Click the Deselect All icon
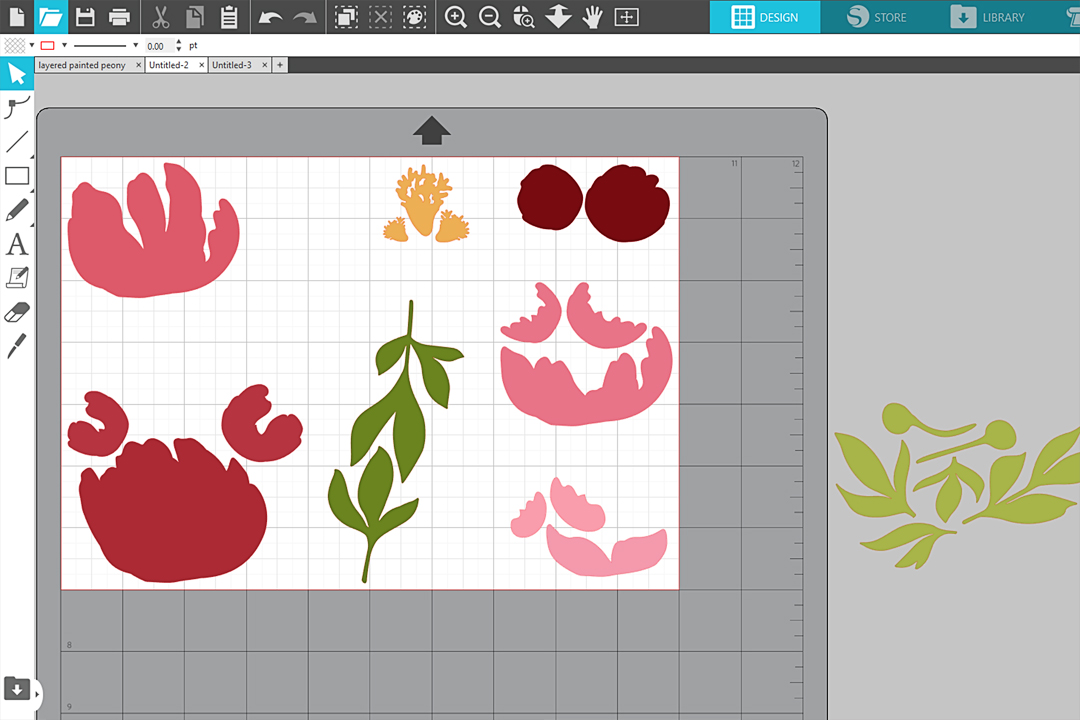The height and width of the screenshot is (720, 1080). coord(380,17)
